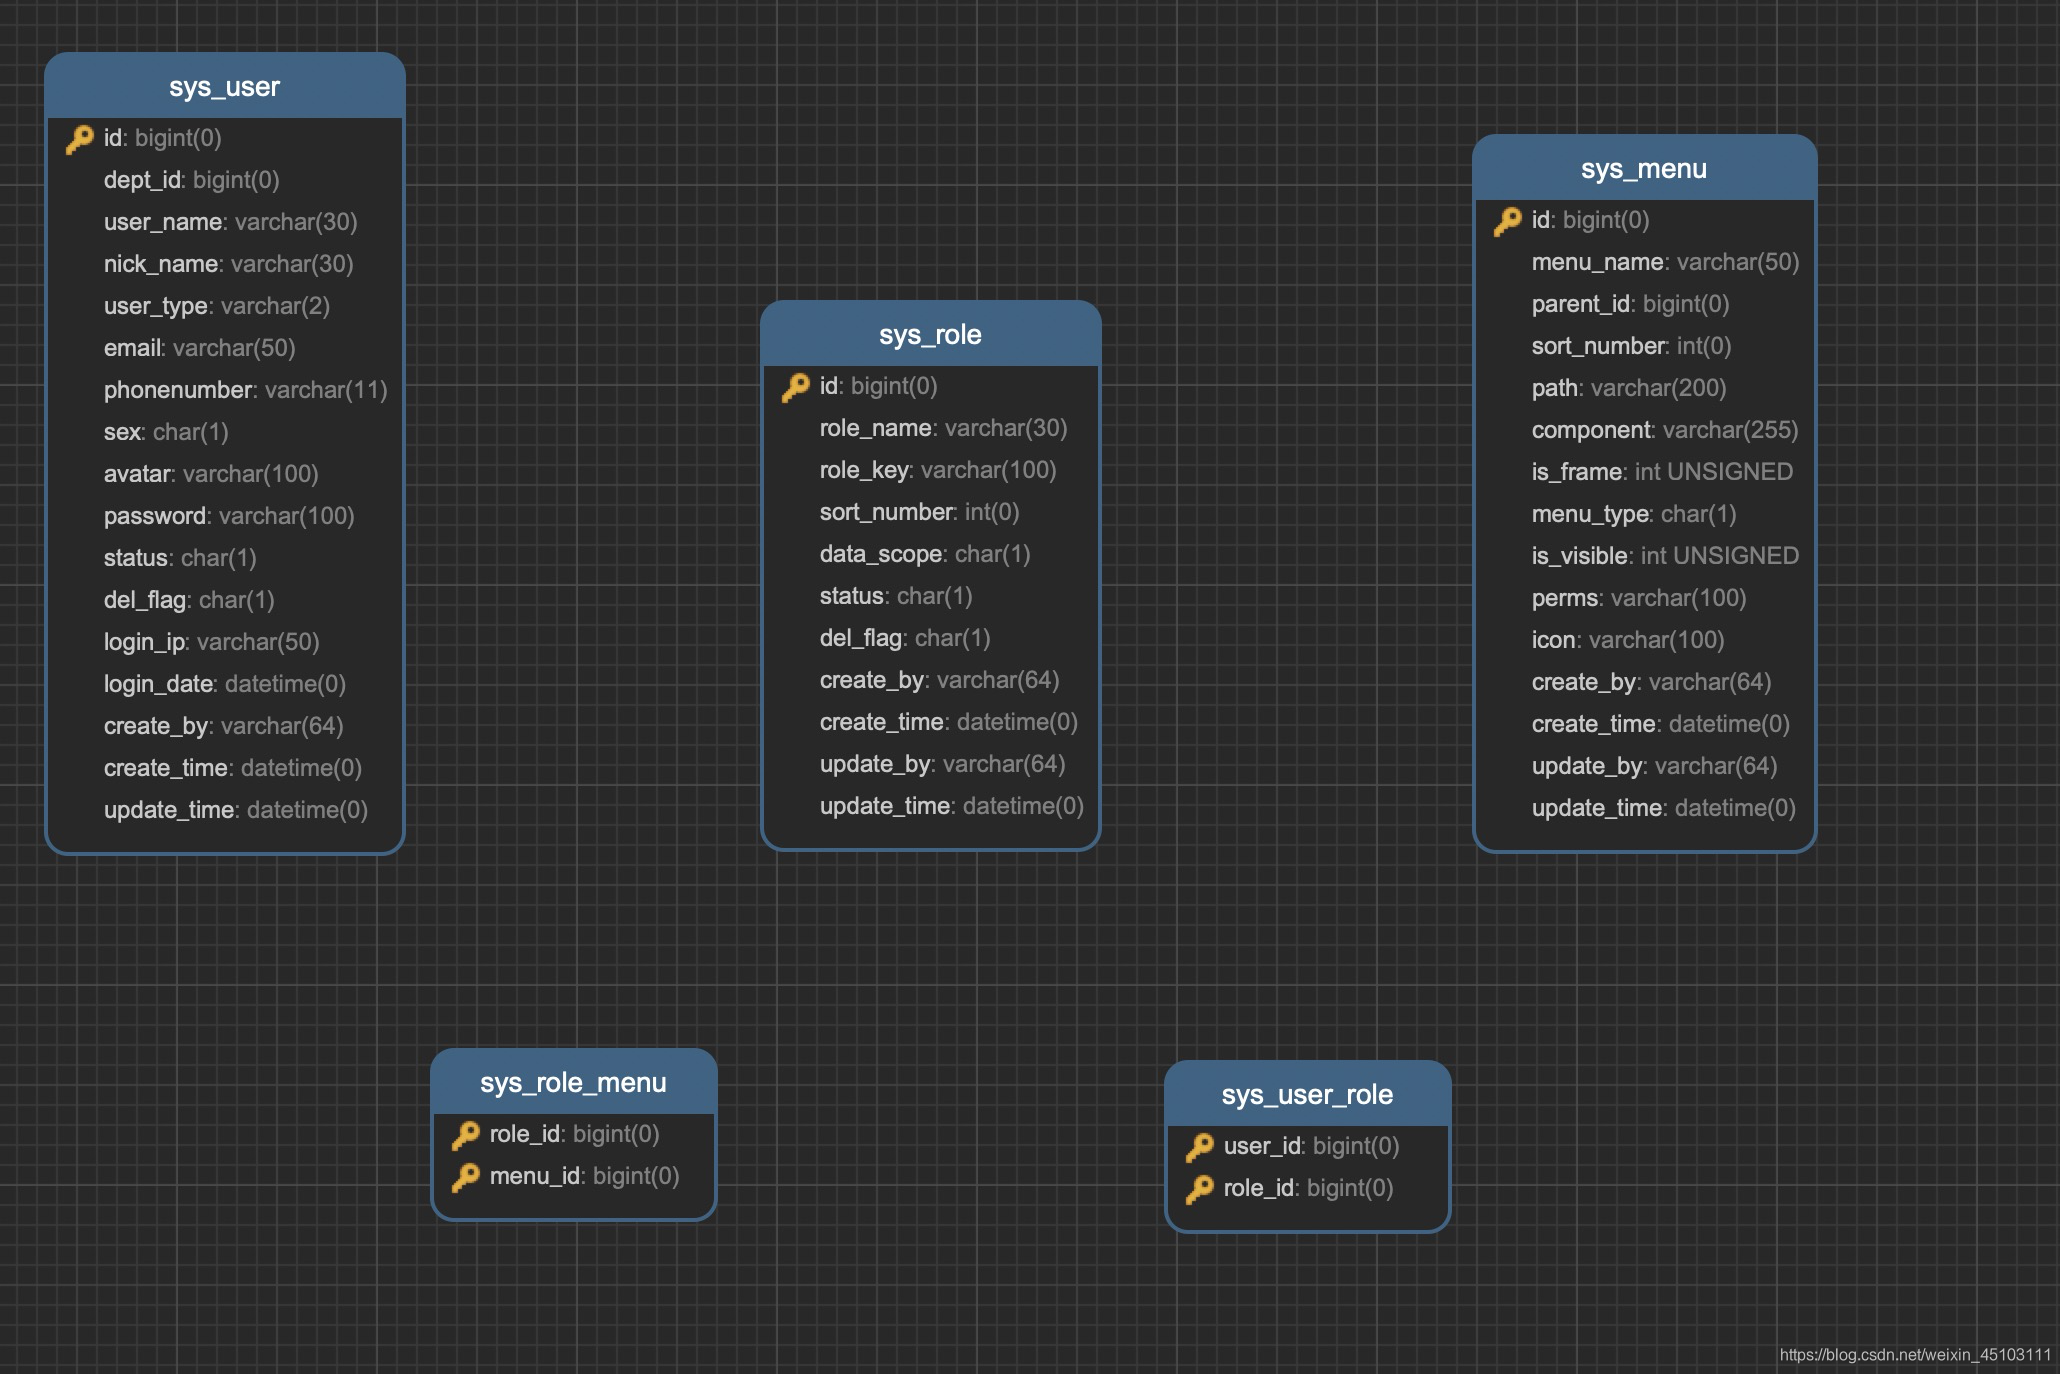Click login_date: datetime(0) field
2060x1374 pixels.
pyautogui.click(x=225, y=684)
